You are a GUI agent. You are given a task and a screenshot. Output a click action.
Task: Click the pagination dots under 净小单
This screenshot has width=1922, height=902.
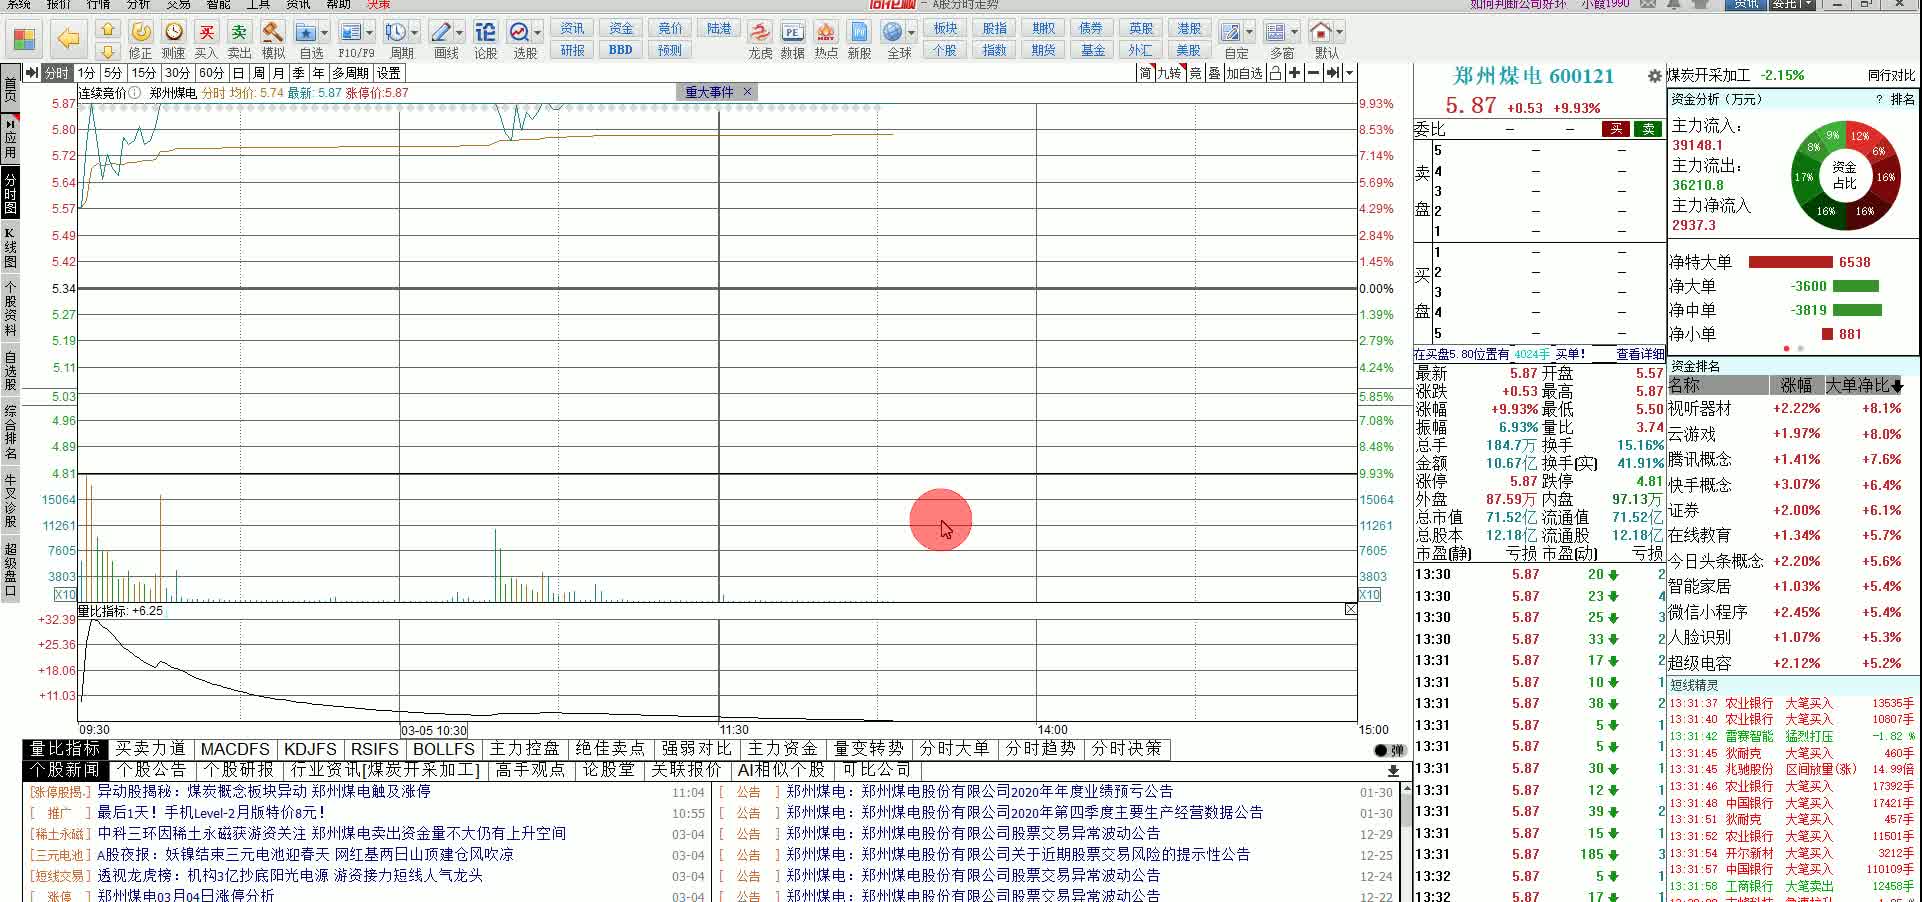pyautogui.click(x=1794, y=349)
